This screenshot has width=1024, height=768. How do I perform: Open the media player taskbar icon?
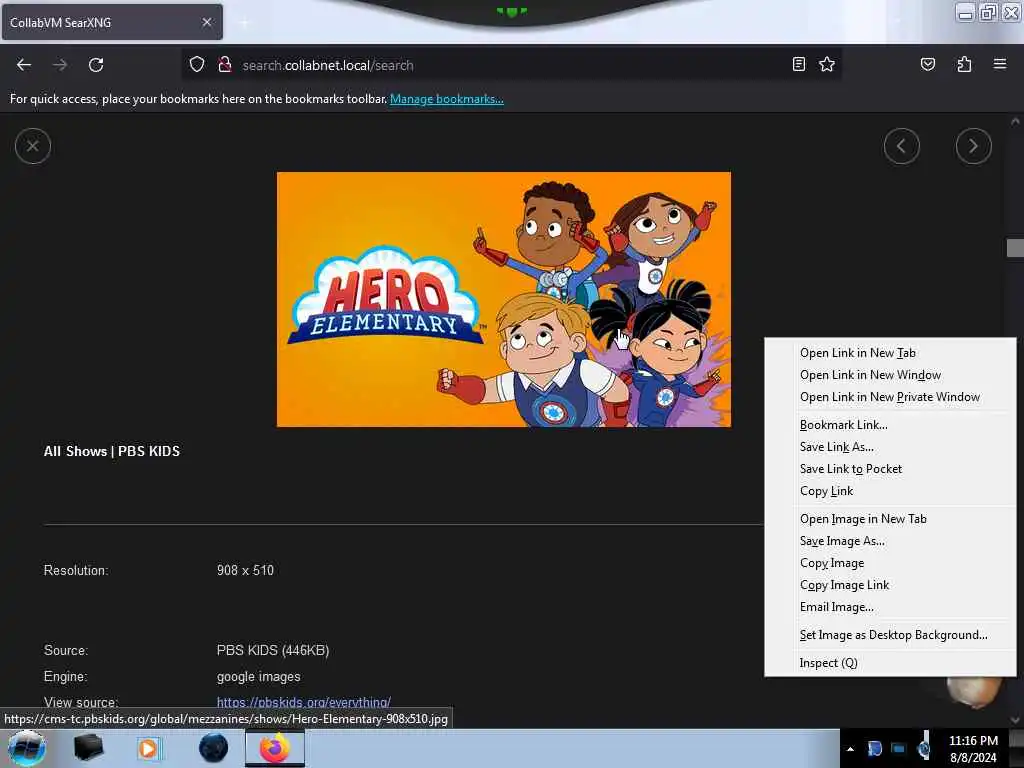pos(148,748)
